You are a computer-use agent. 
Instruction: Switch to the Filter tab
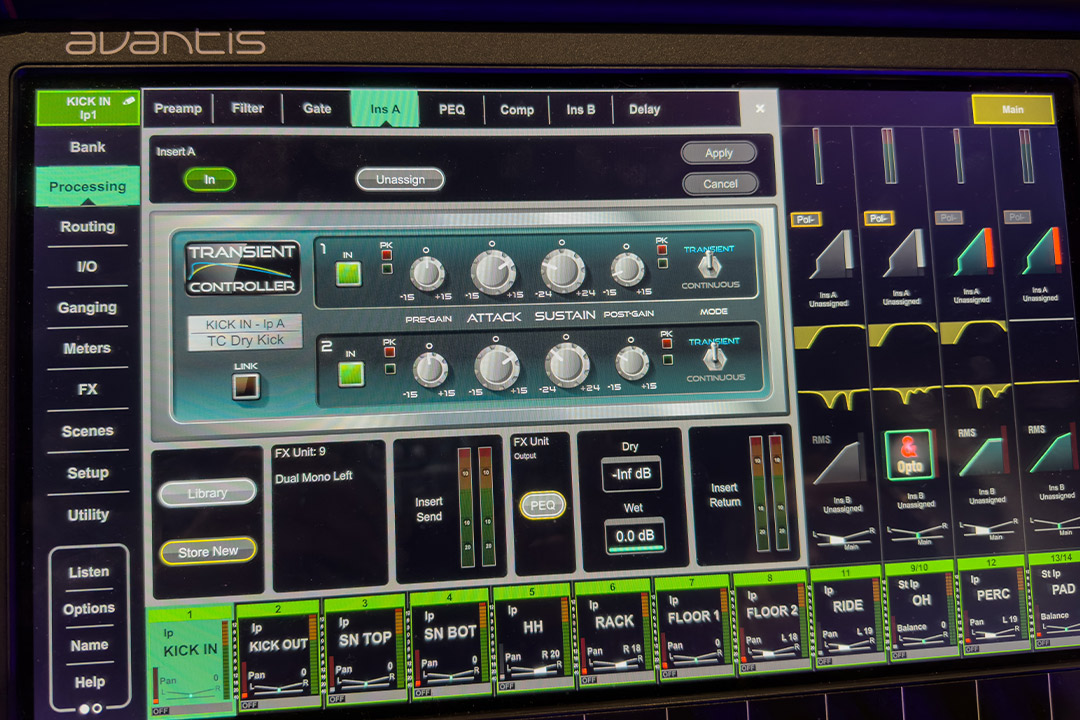click(x=247, y=108)
